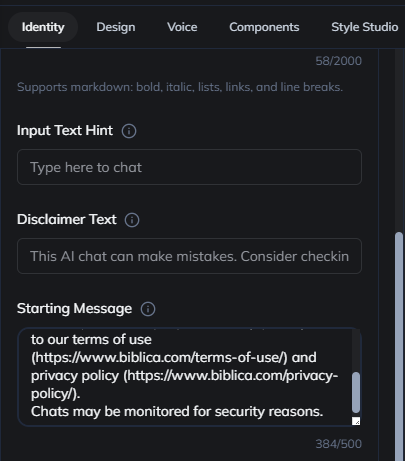The image size is (405, 461).
Task: Click the 58/2000 character counter
Action: coord(338,61)
